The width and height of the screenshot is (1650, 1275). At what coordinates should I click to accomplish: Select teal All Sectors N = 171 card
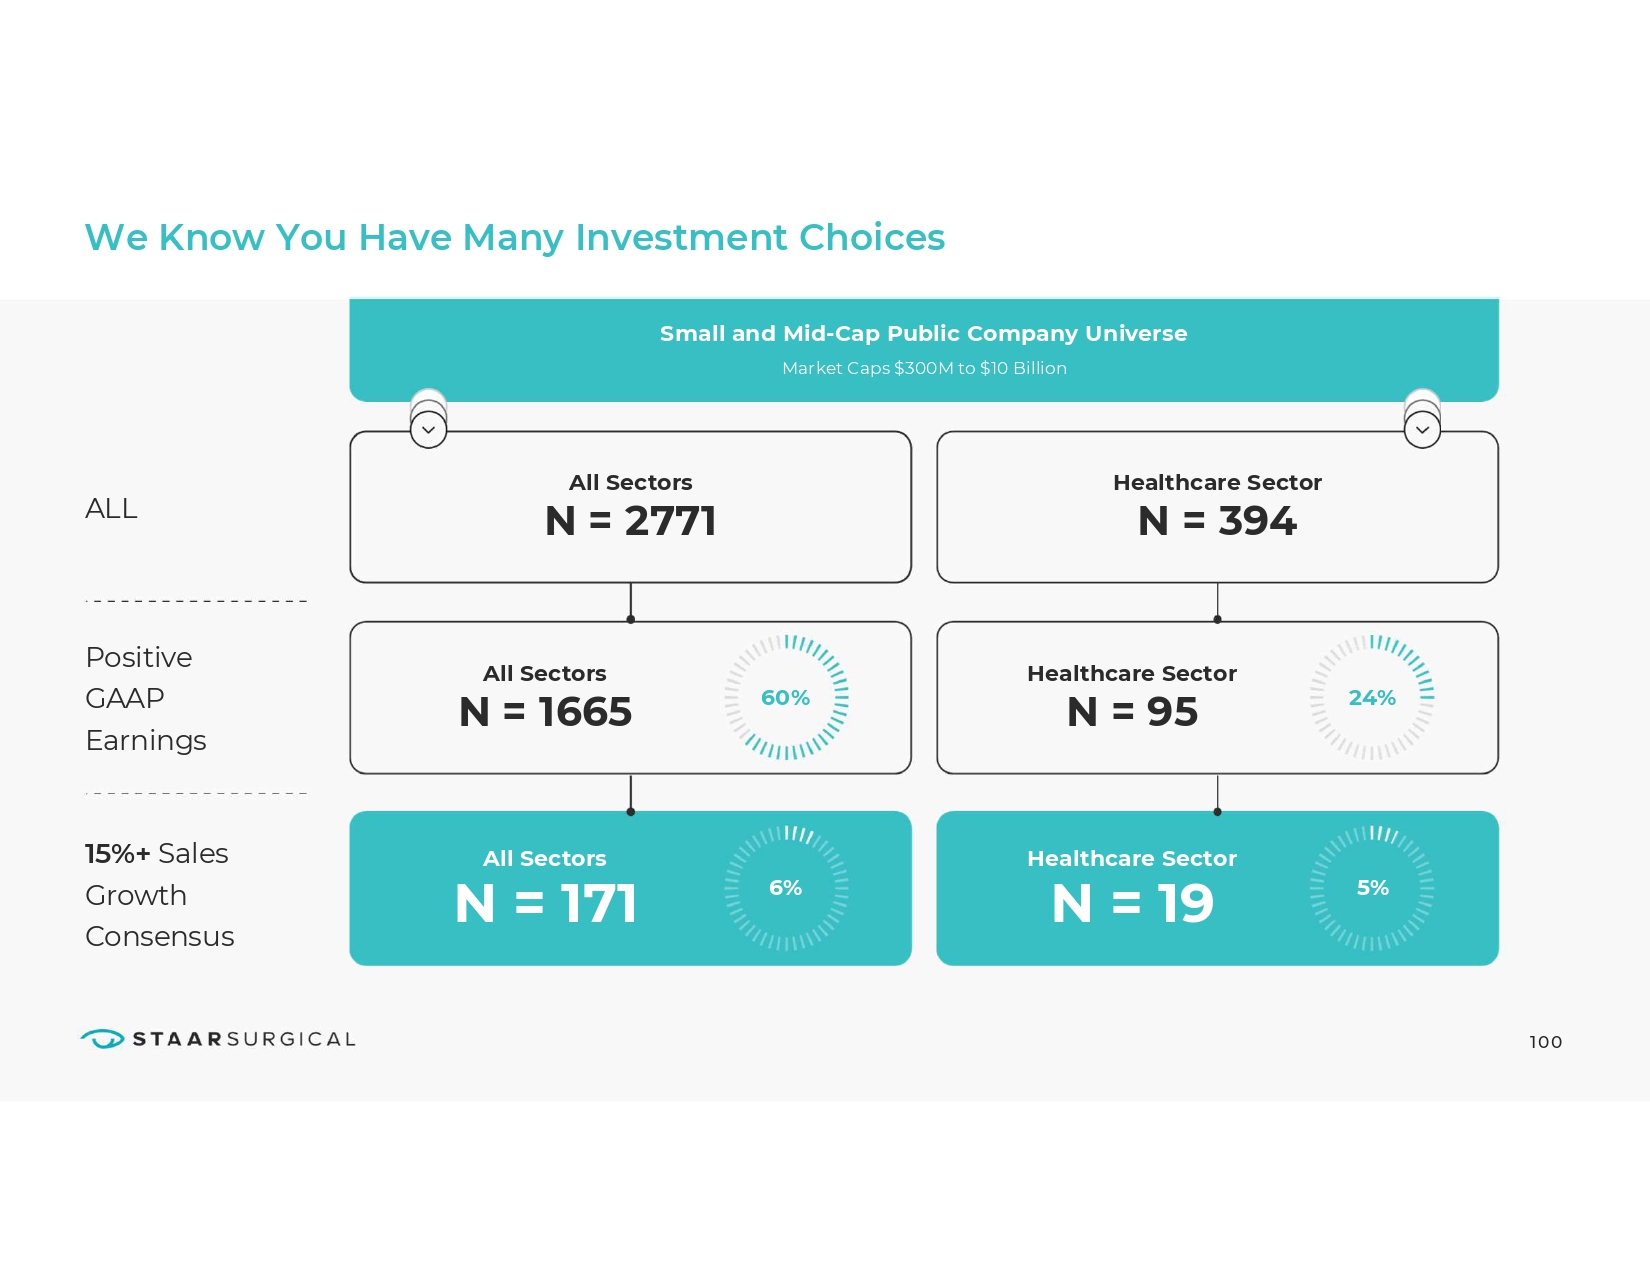(545, 888)
